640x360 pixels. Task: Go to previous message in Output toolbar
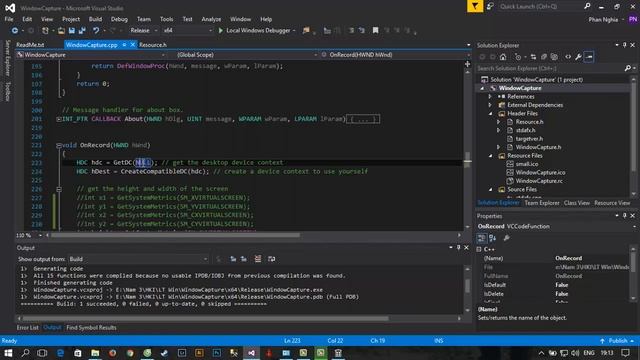point(233,259)
